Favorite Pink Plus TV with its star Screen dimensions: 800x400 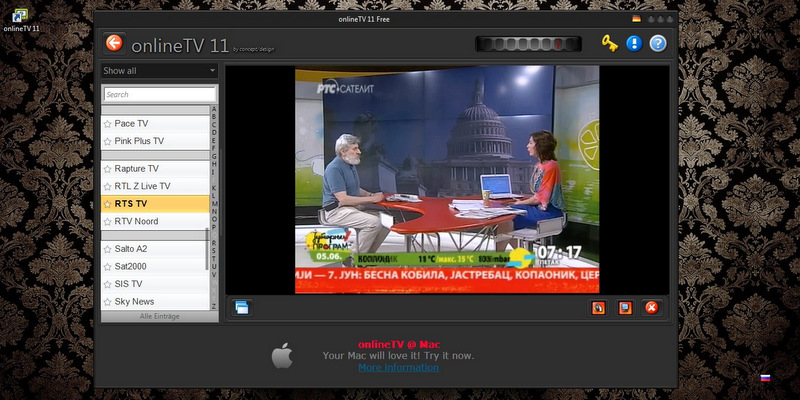click(x=107, y=141)
